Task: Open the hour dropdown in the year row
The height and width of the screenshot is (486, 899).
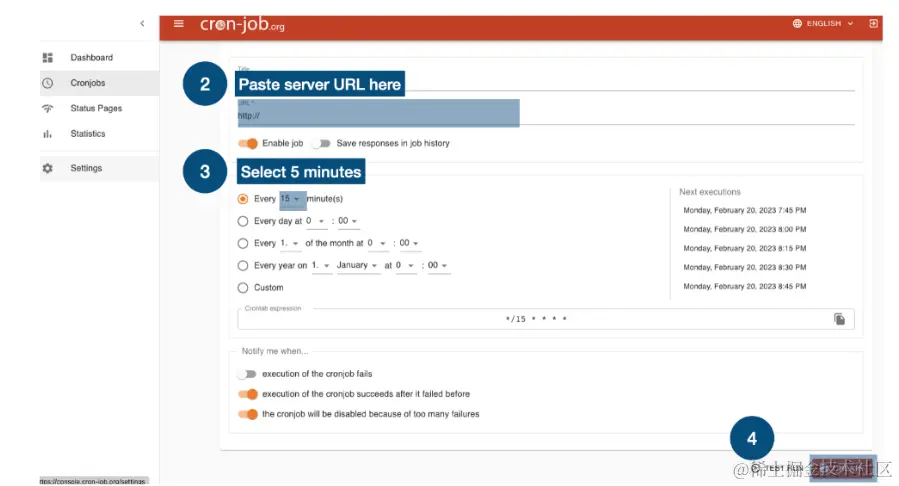Action: pos(405,266)
